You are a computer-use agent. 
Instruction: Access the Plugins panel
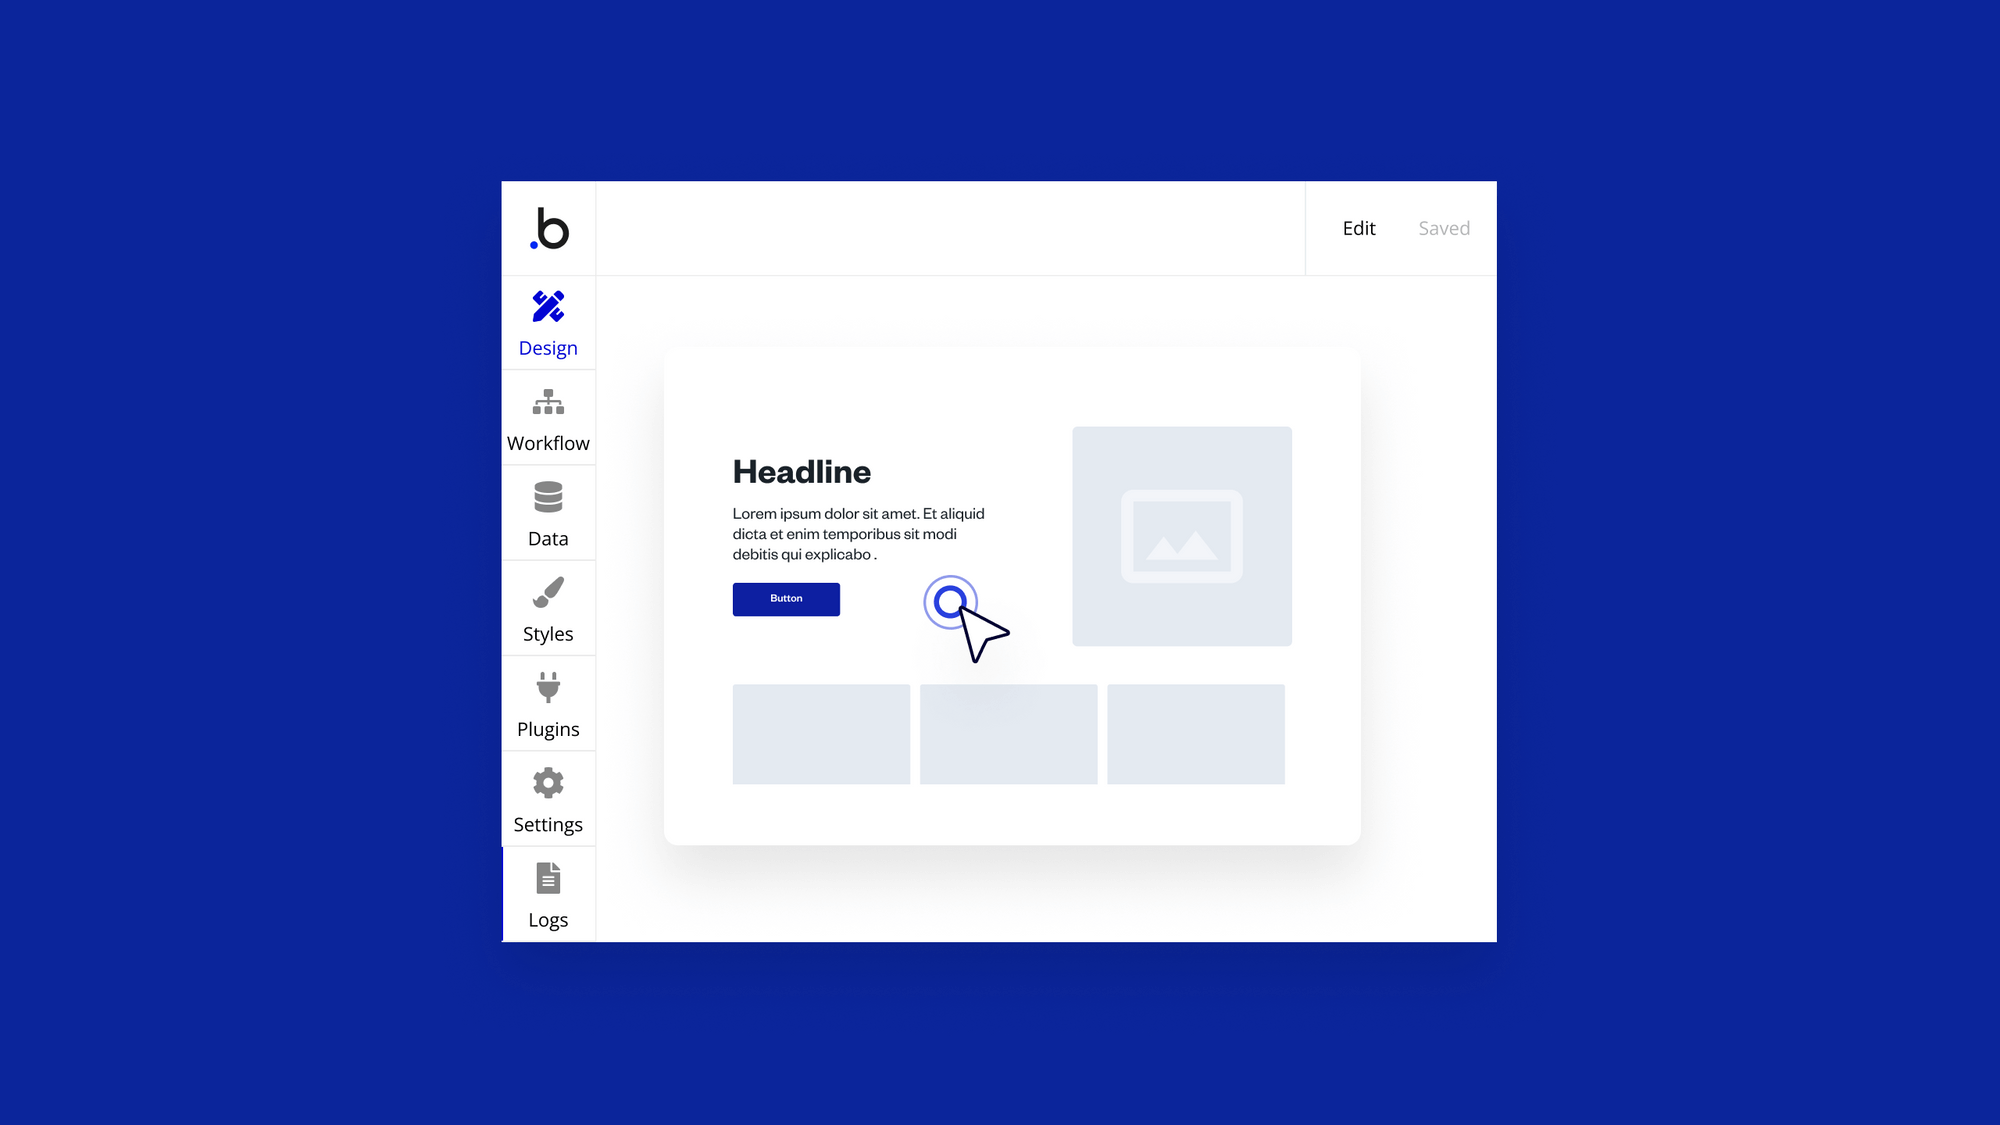pyautogui.click(x=548, y=702)
